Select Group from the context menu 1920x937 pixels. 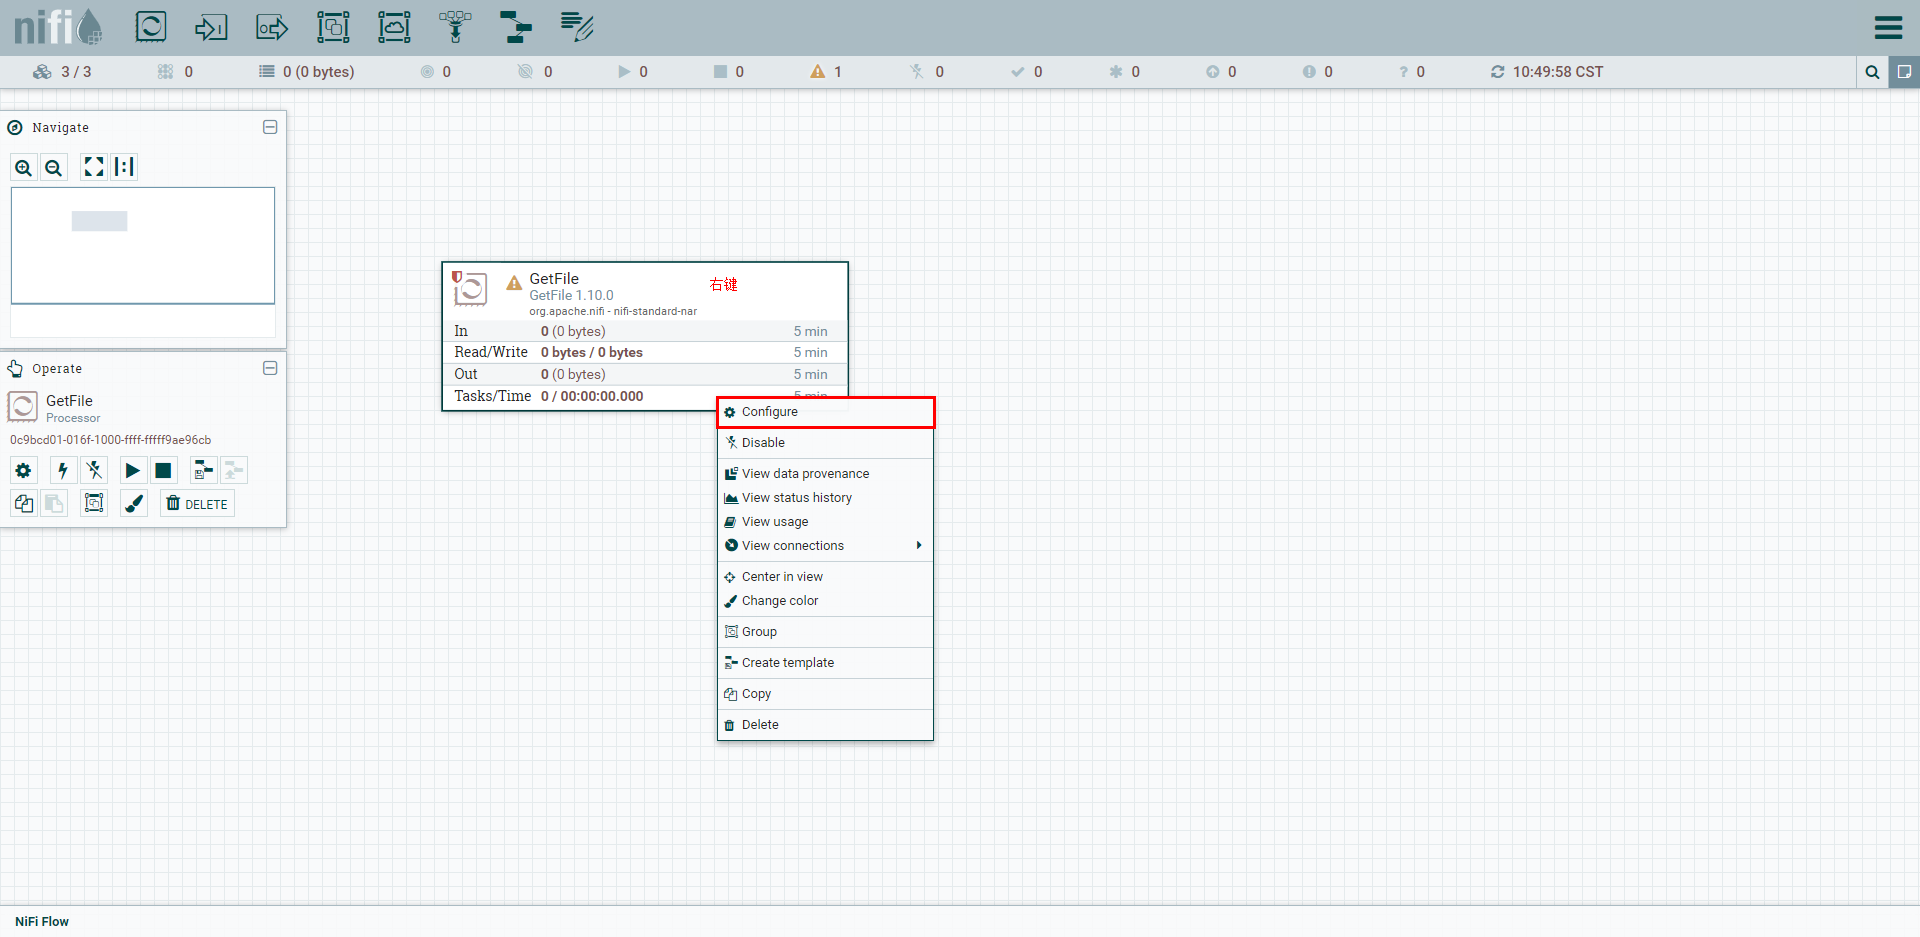click(x=825, y=632)
